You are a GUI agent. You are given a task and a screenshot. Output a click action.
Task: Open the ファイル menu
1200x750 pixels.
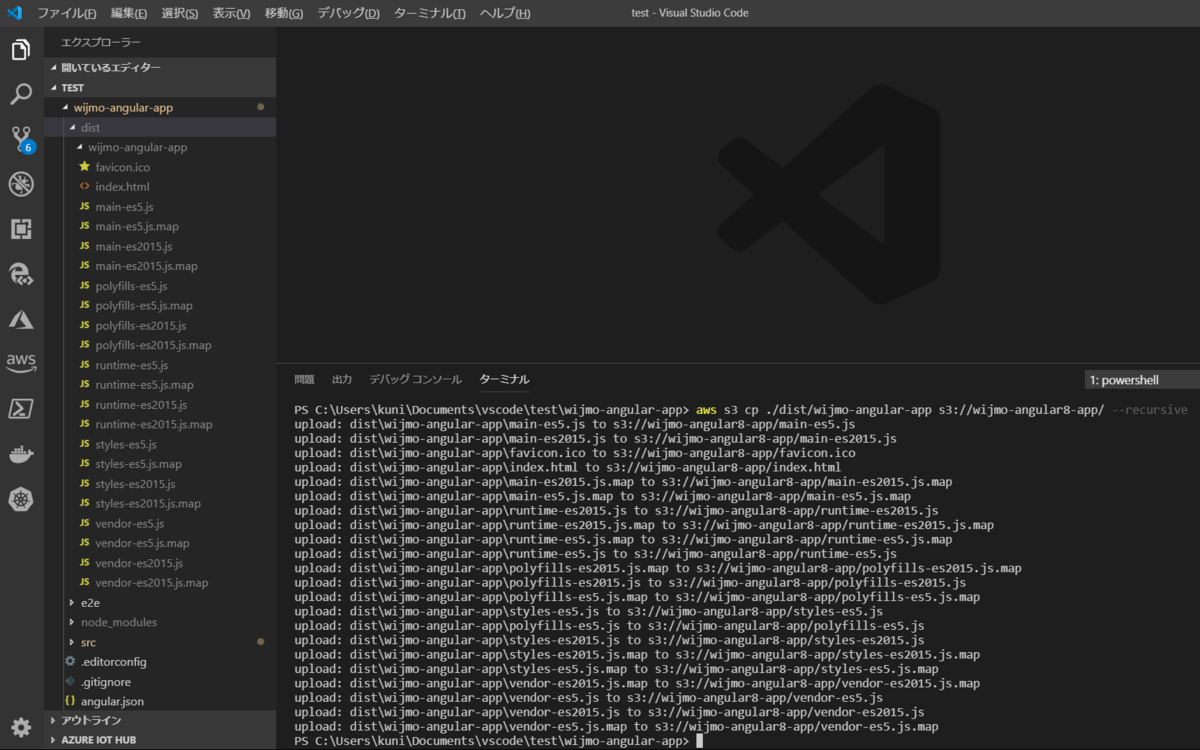coord(67,13)
